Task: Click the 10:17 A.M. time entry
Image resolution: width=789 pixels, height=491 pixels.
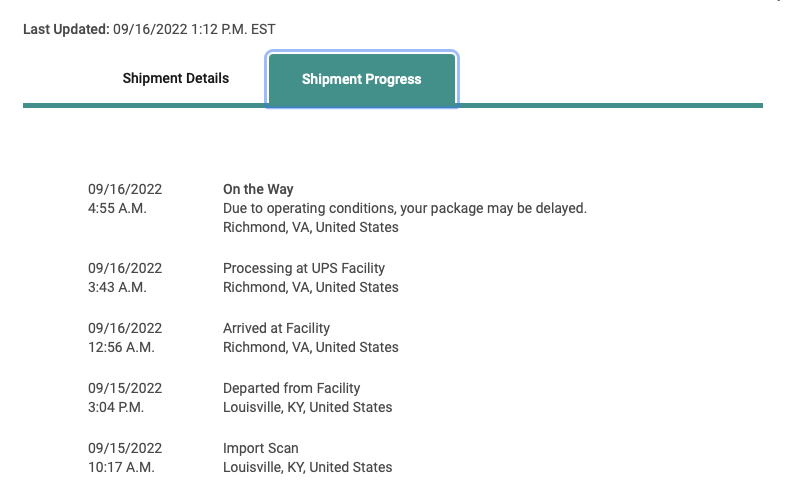Action: 121,467
